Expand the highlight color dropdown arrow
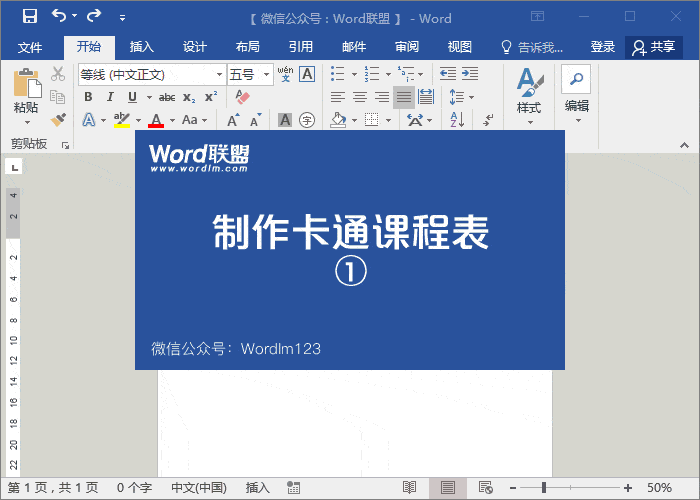The height and width of the screenshot is (500, 700). [x=138, y=120]
